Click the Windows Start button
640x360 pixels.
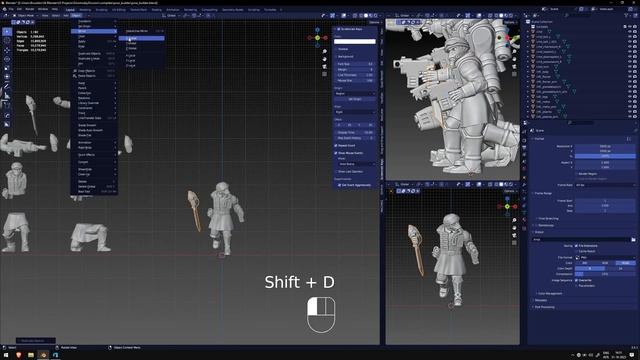pyautogui.click(x=6, y=355)
